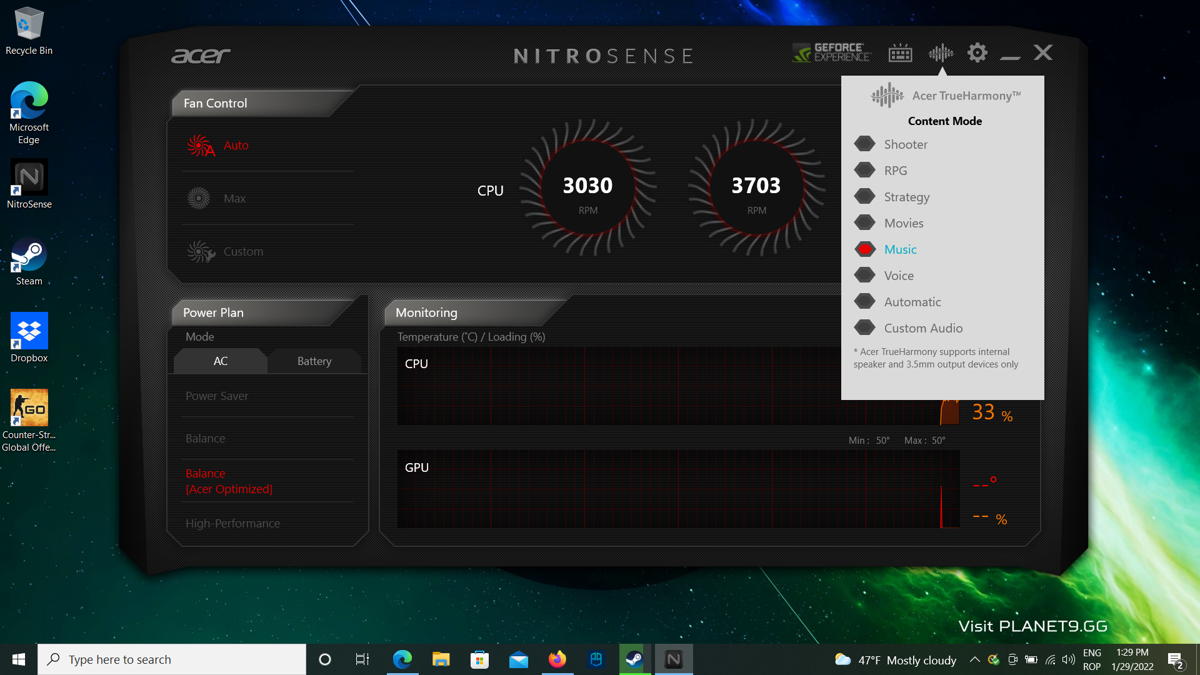Click the CPU fan 3030 RPM gauge
The image size is (1200, 675).
(588, 188)
